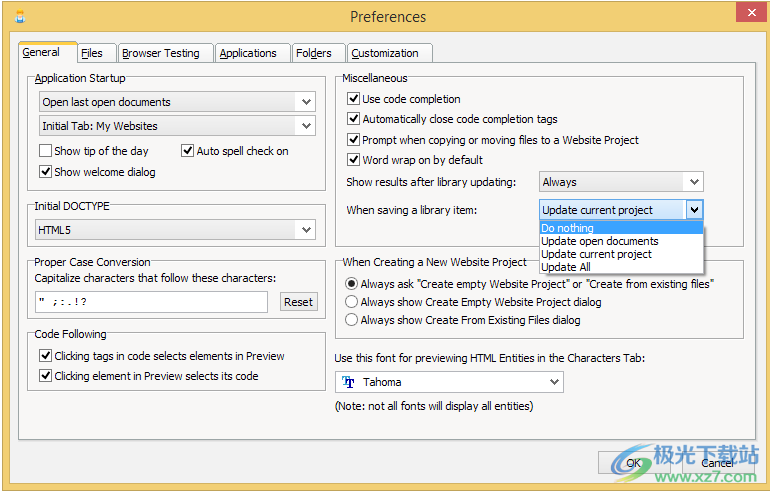Open the Folders tab

click(318, 53)
